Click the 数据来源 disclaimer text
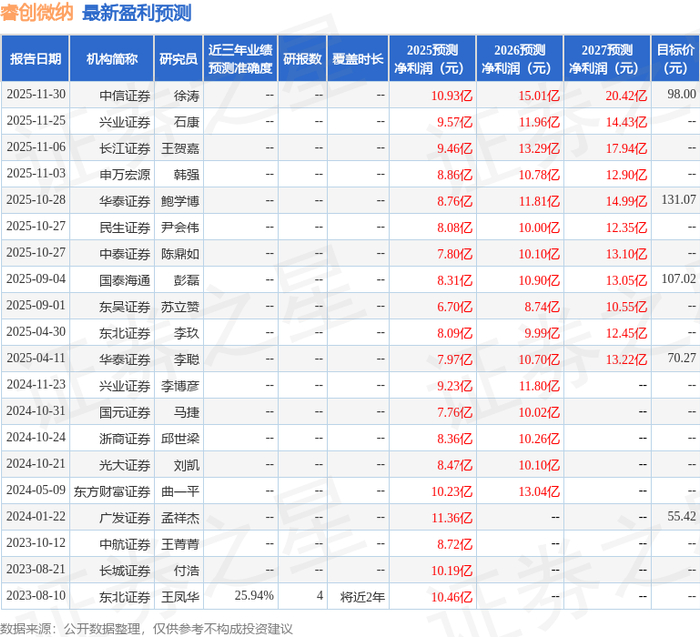Viewport: 700px width, 637px height. coord(146,629)
